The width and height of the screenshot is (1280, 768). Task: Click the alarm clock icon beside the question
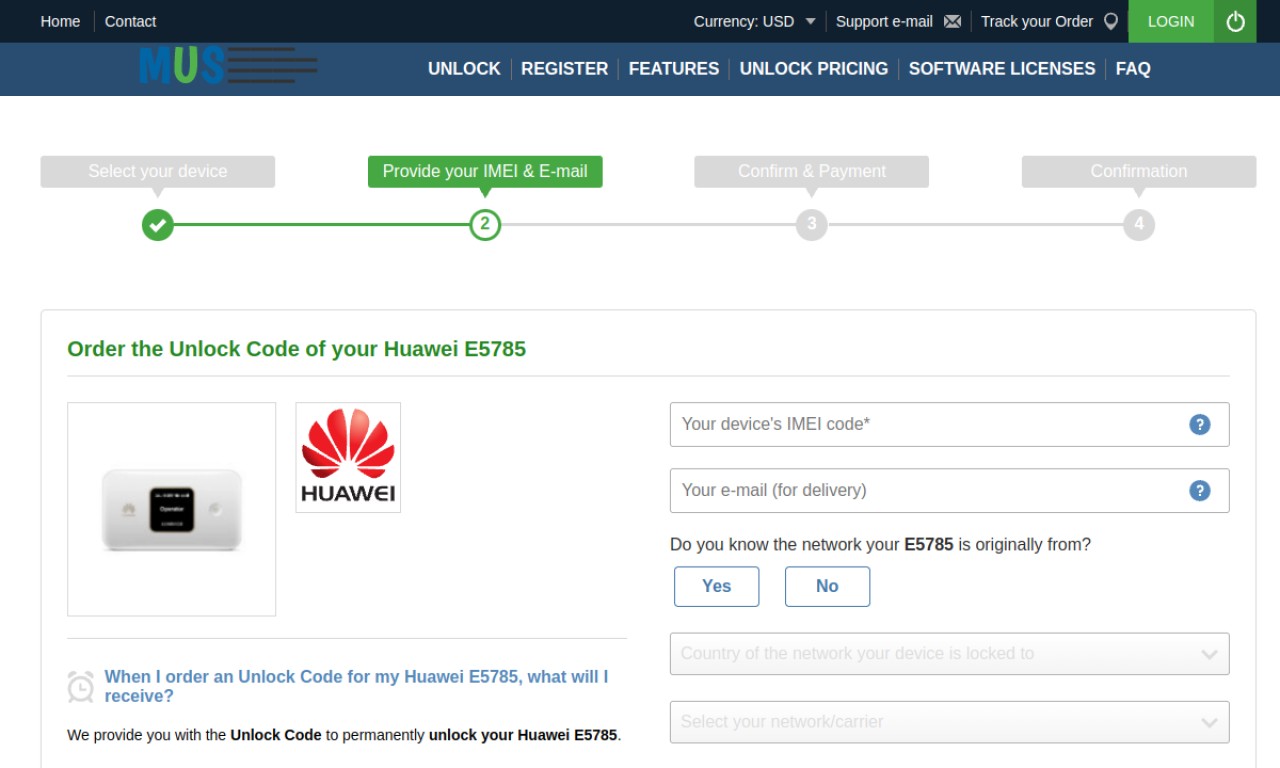pos(81,686)
